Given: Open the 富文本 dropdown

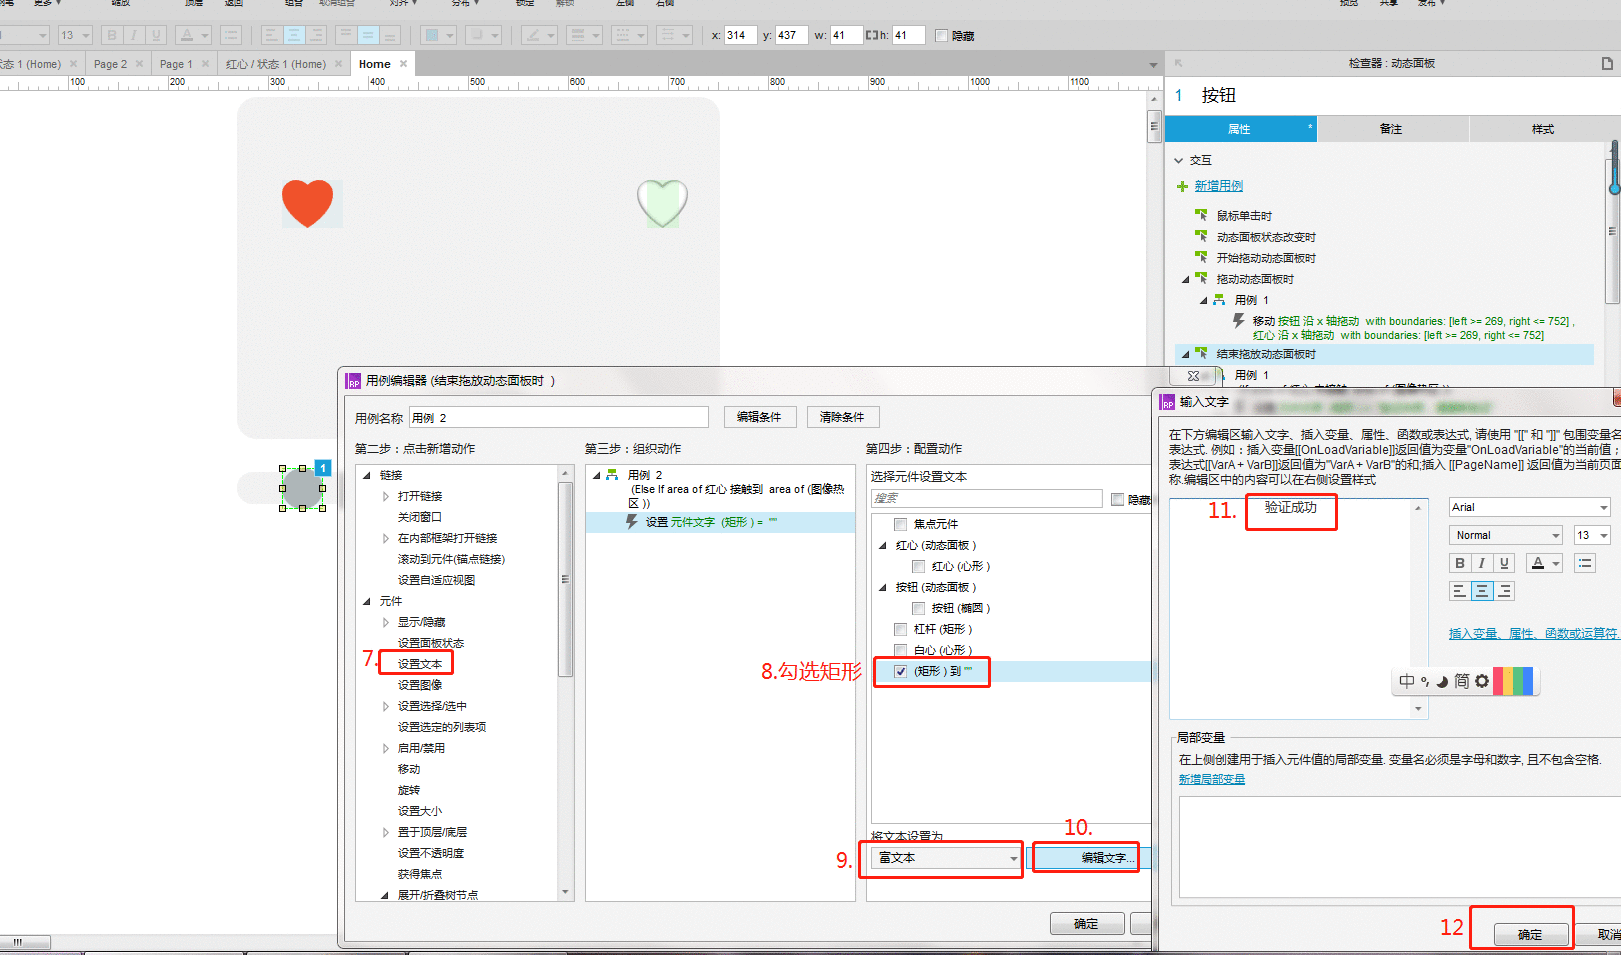Looking at the screenshot, I should tap(946, 858).
